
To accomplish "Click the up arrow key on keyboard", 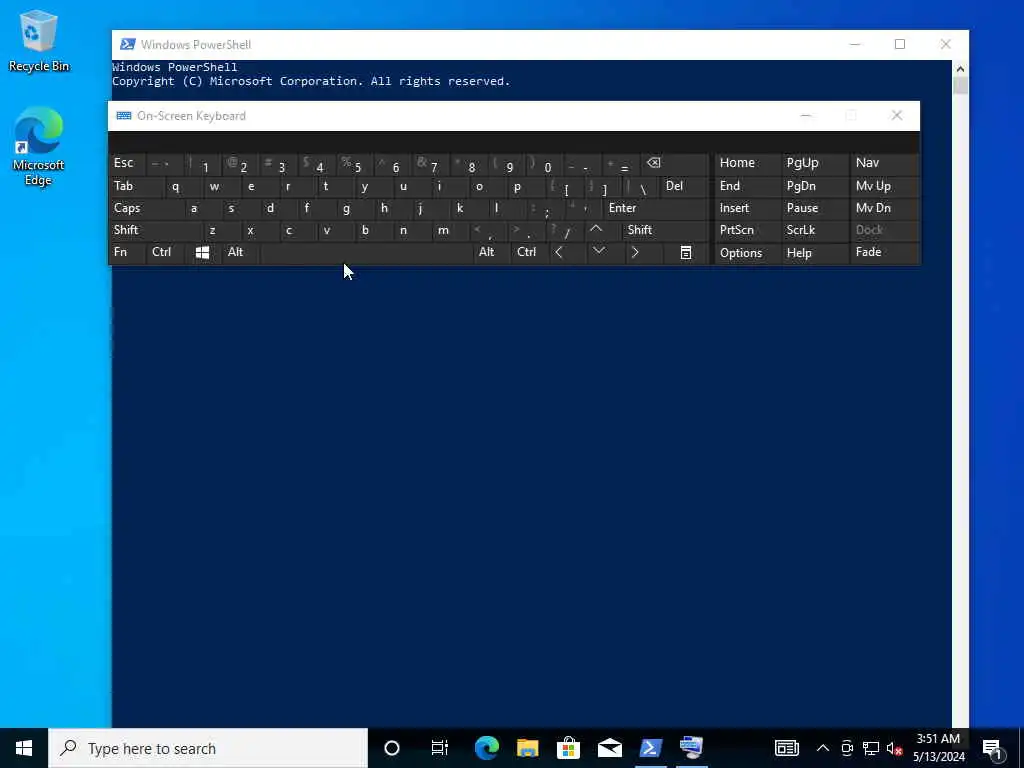I will pos(596,230).
